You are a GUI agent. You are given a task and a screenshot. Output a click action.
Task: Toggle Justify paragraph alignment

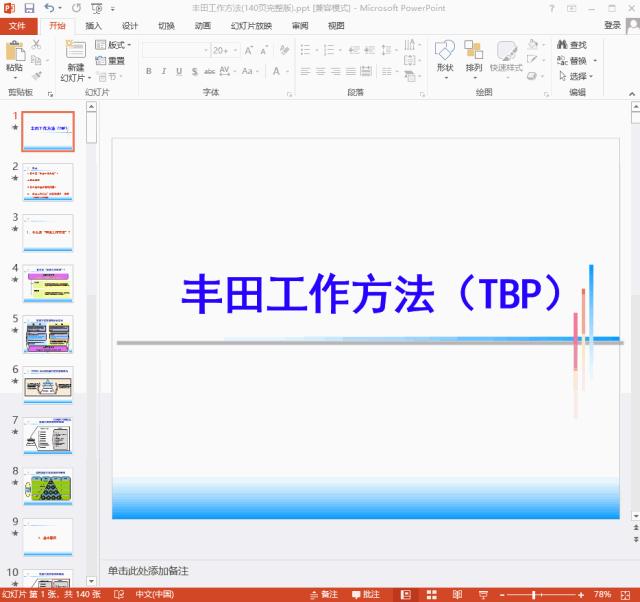click(351, 72)
